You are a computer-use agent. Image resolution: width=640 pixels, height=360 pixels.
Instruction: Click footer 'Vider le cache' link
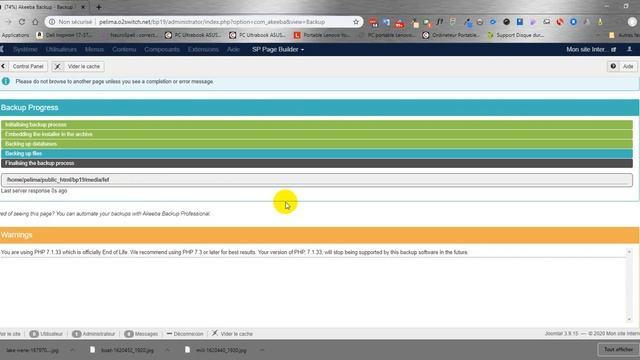232,334
